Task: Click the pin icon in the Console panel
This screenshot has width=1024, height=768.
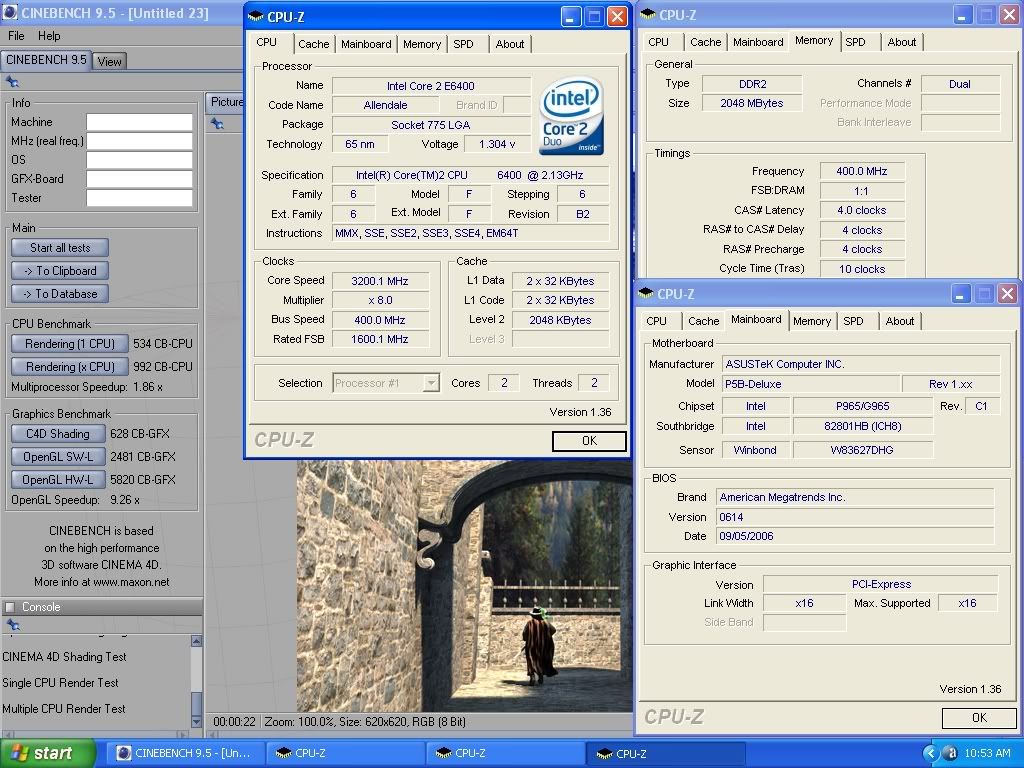Action: [12, 625]
